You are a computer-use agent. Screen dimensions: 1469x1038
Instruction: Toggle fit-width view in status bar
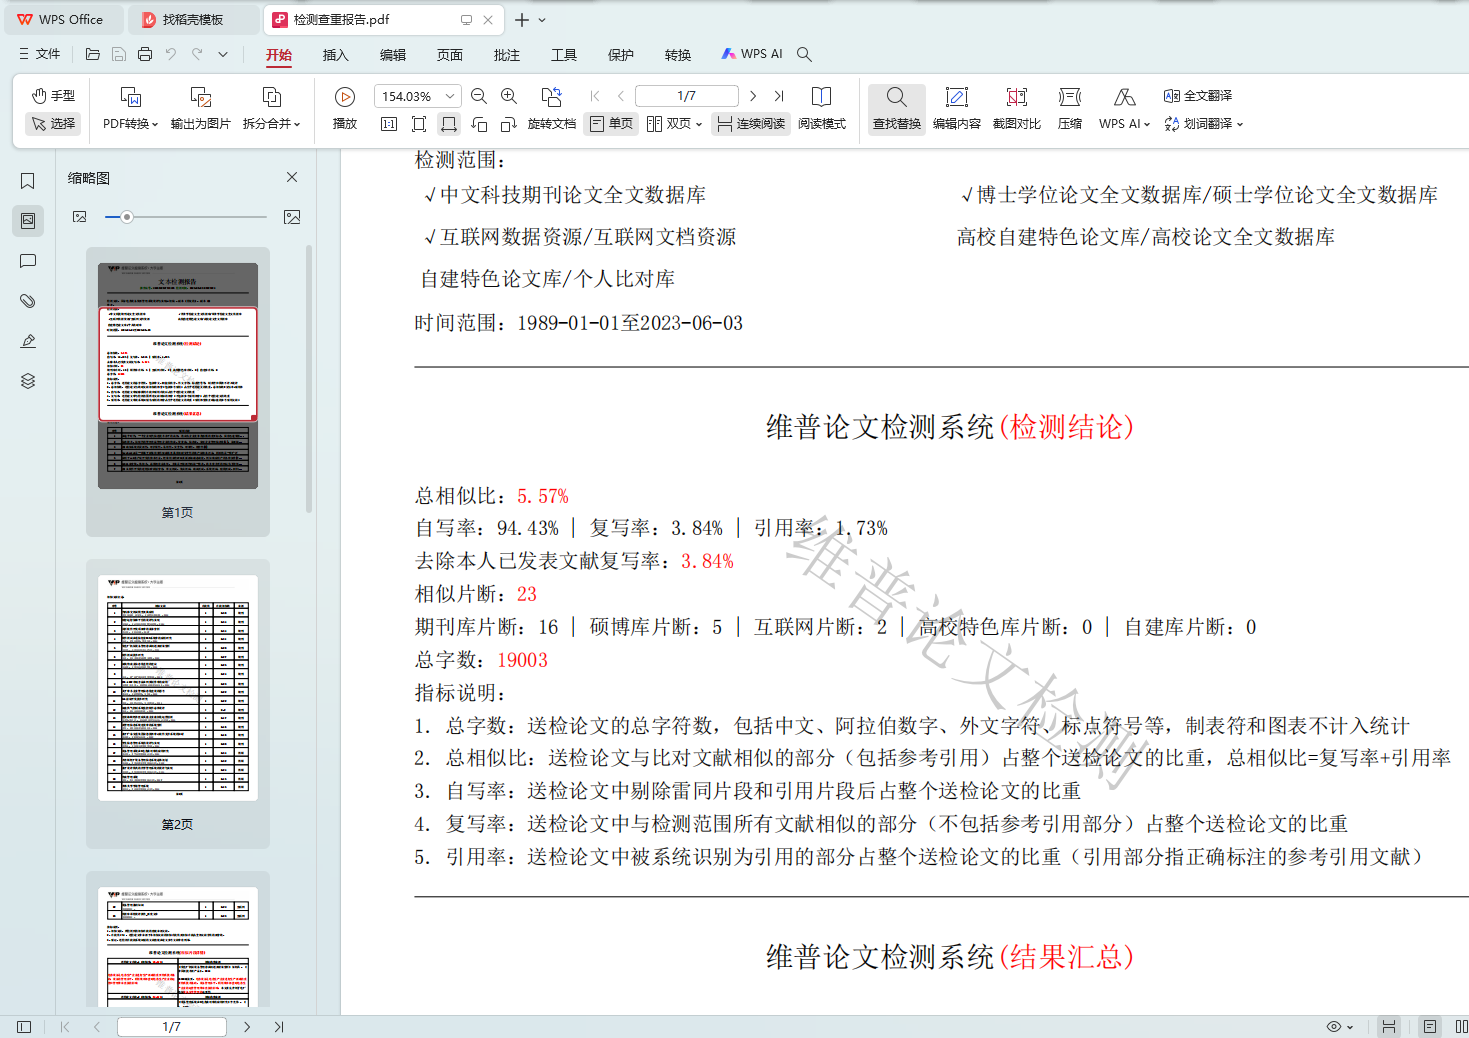coord(1389,1027)
